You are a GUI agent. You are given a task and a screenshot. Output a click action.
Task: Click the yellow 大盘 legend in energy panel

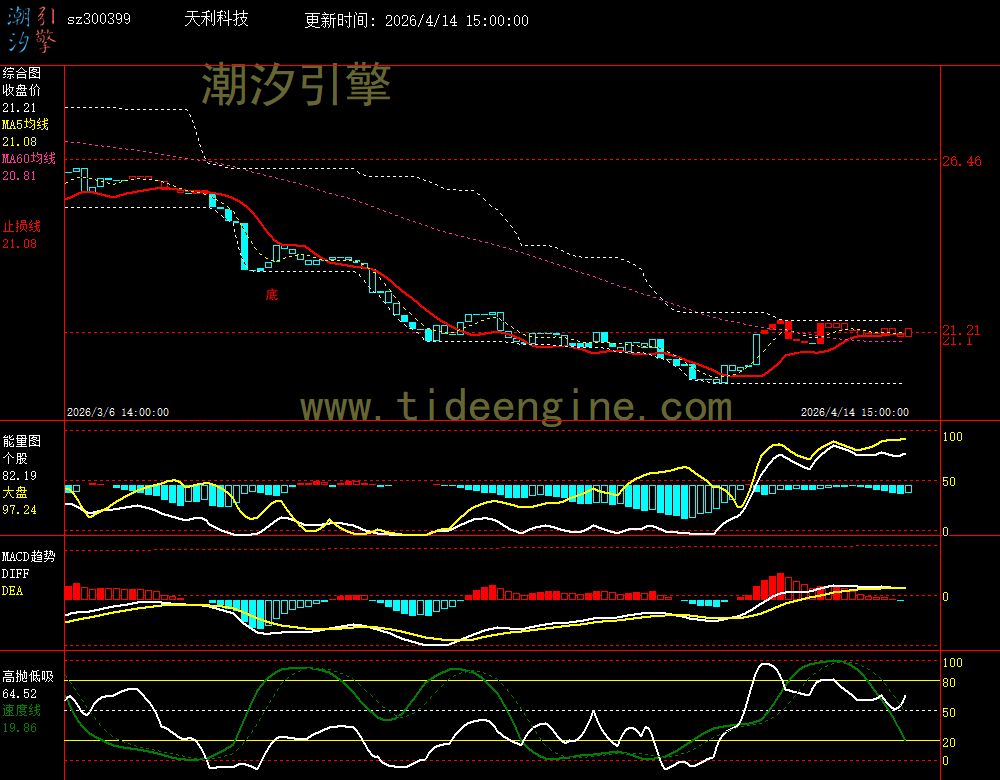tap(14, 493)
